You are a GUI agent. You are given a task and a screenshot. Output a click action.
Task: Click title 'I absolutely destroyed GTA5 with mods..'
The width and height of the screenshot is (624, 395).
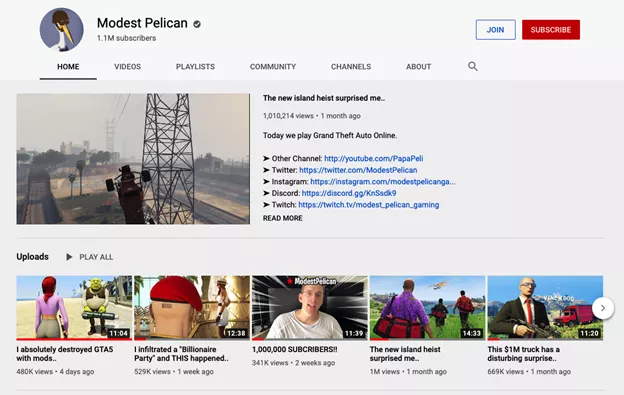click(x=65, y=354)
